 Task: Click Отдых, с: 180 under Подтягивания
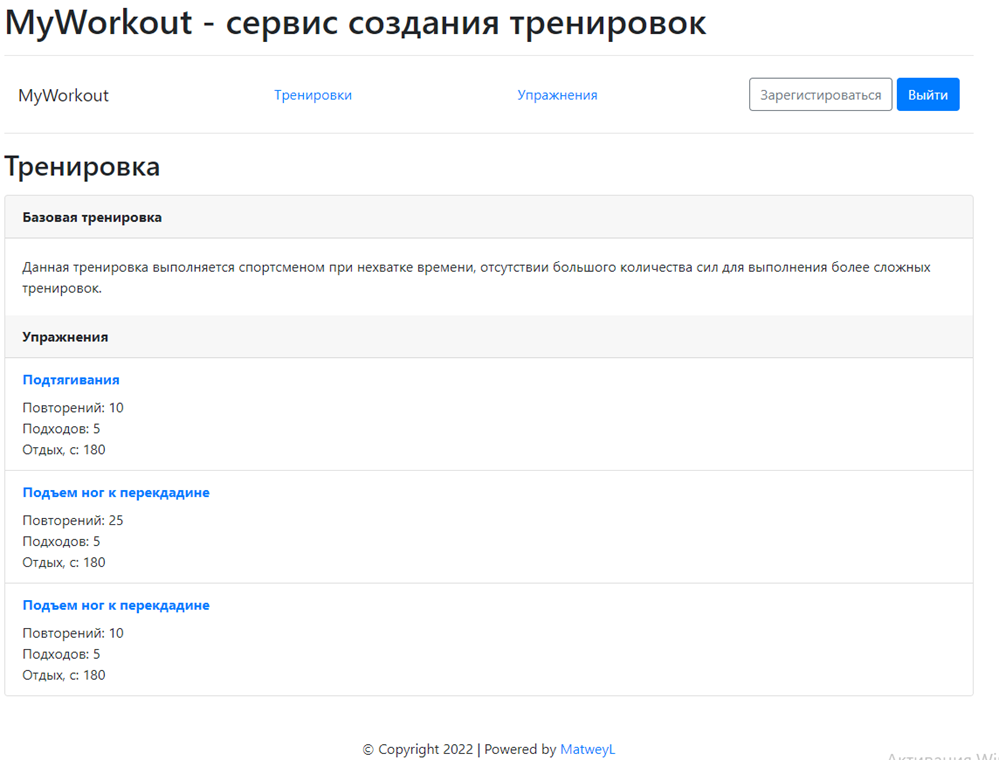pyautogui.click(x=64, y=449)
